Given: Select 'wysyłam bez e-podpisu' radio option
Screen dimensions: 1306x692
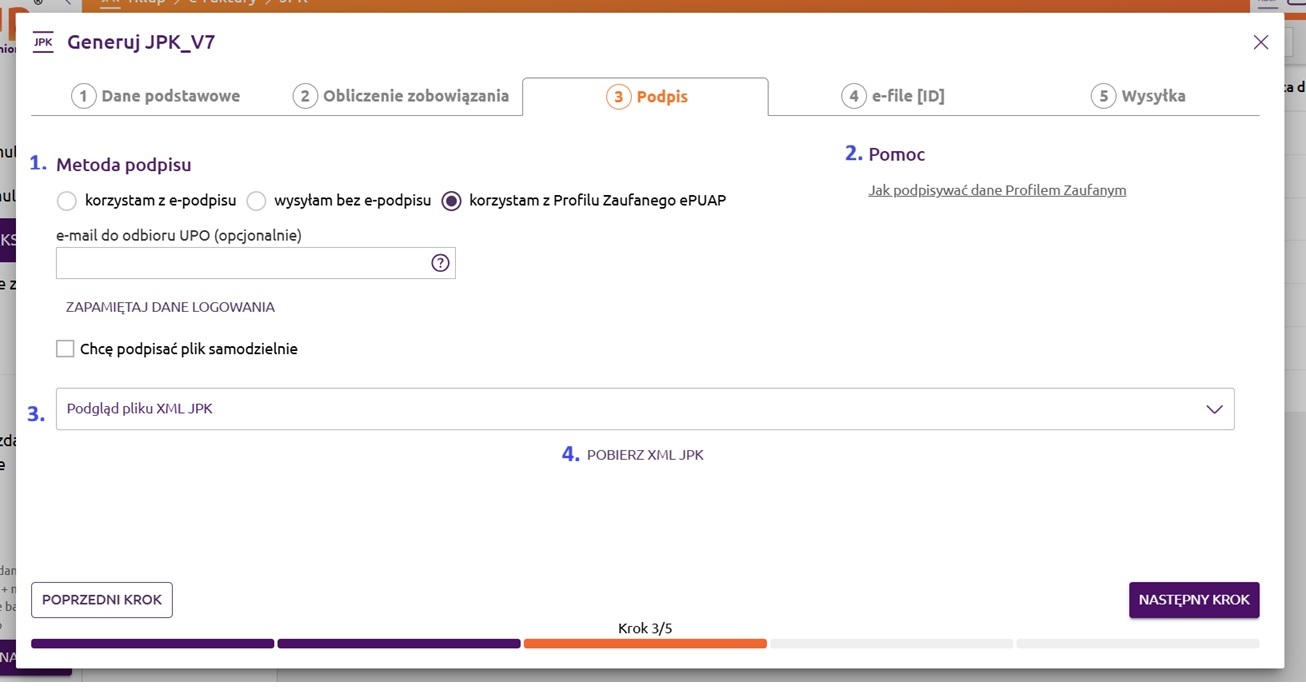Looking at the screenshot, I should [256, 201].
